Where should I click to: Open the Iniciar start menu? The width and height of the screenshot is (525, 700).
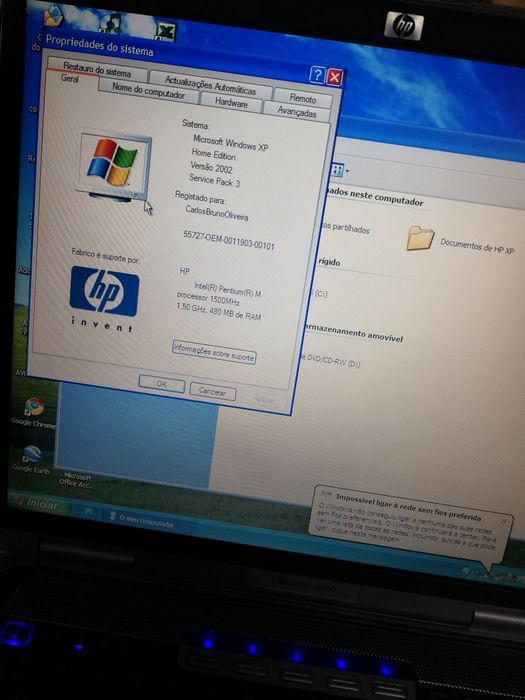(38, 504)
